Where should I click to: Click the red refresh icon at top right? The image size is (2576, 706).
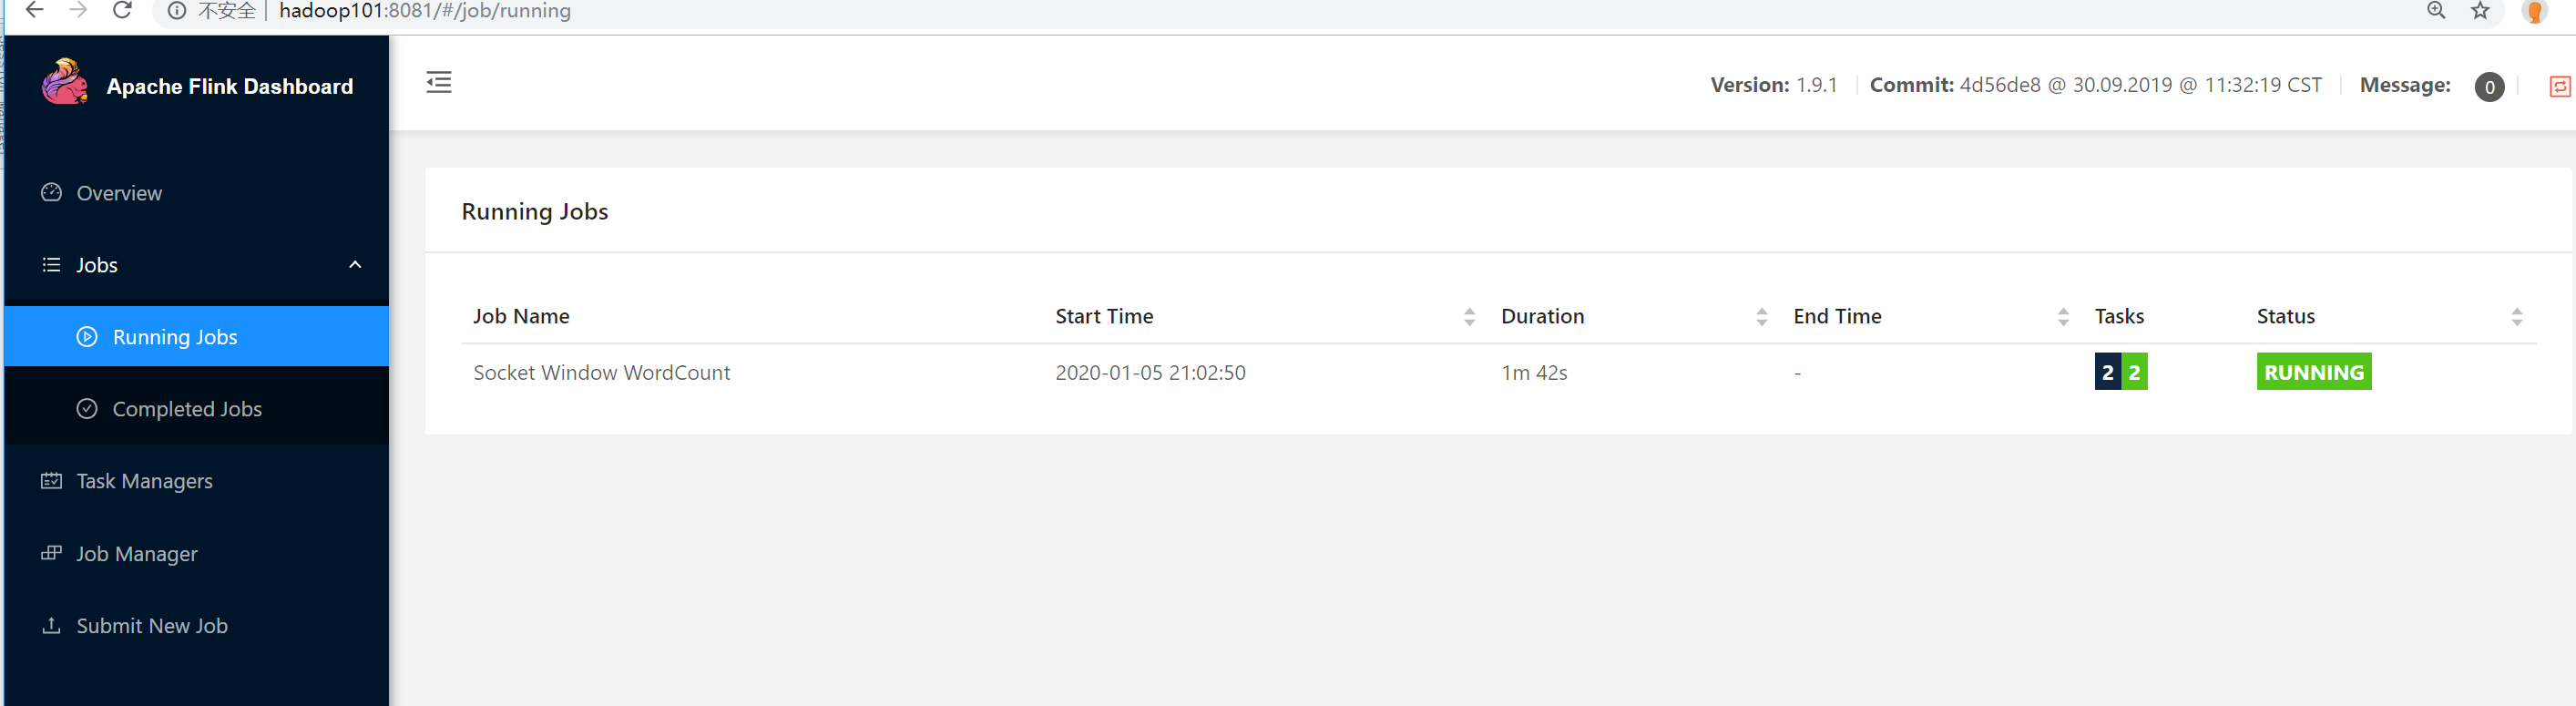pyautogui.click(x=2559, y=87)
